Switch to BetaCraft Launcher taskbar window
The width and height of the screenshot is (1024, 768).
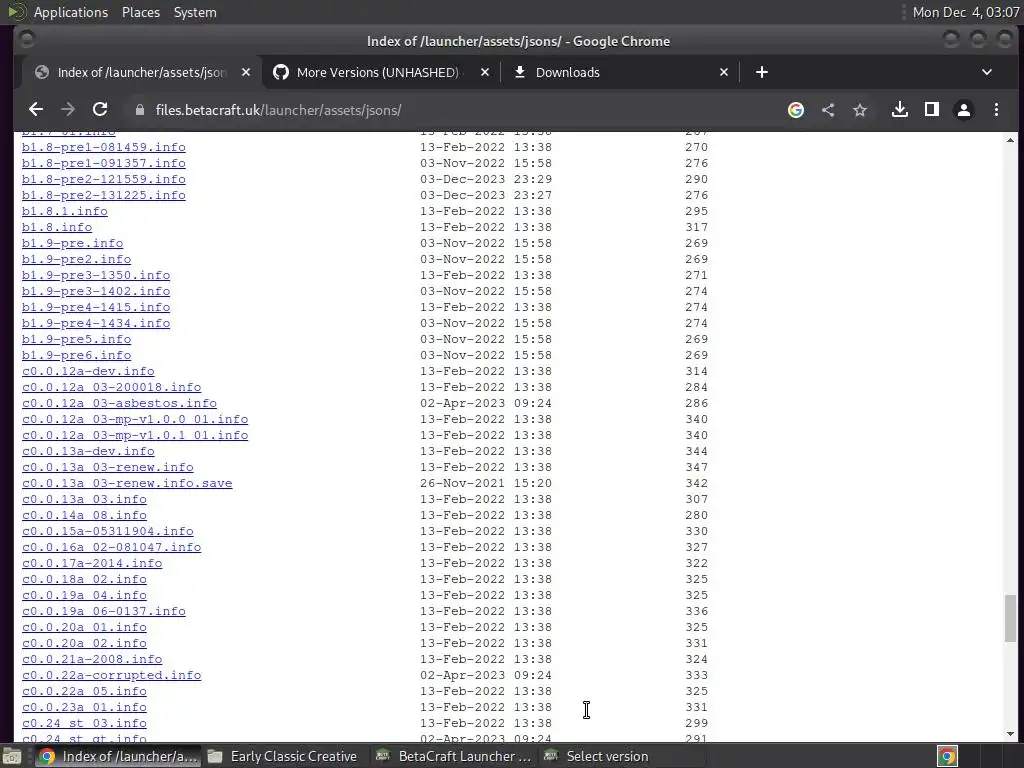(454, 756)
